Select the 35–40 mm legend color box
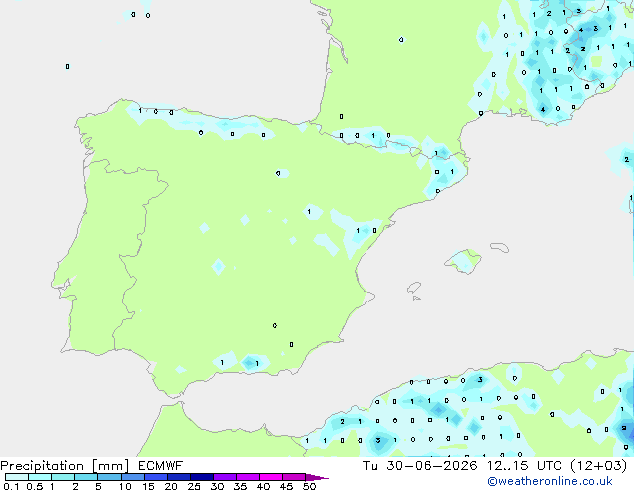This screenshot has width=634, height=490. [x=247, y=477]
